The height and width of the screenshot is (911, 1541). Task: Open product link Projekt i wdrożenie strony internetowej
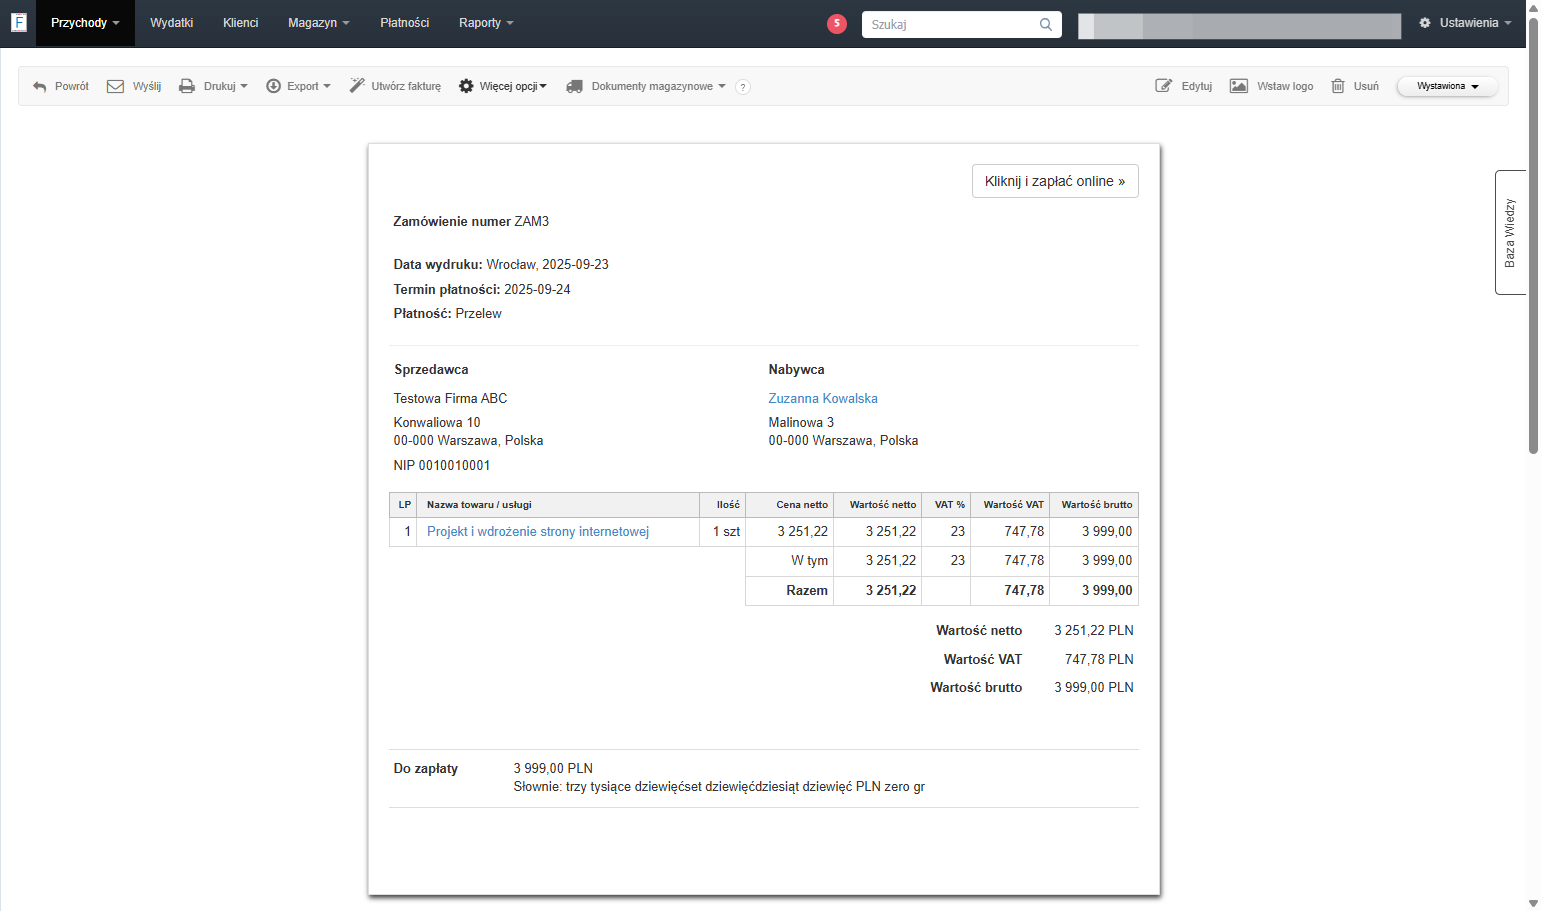(538, 532)
